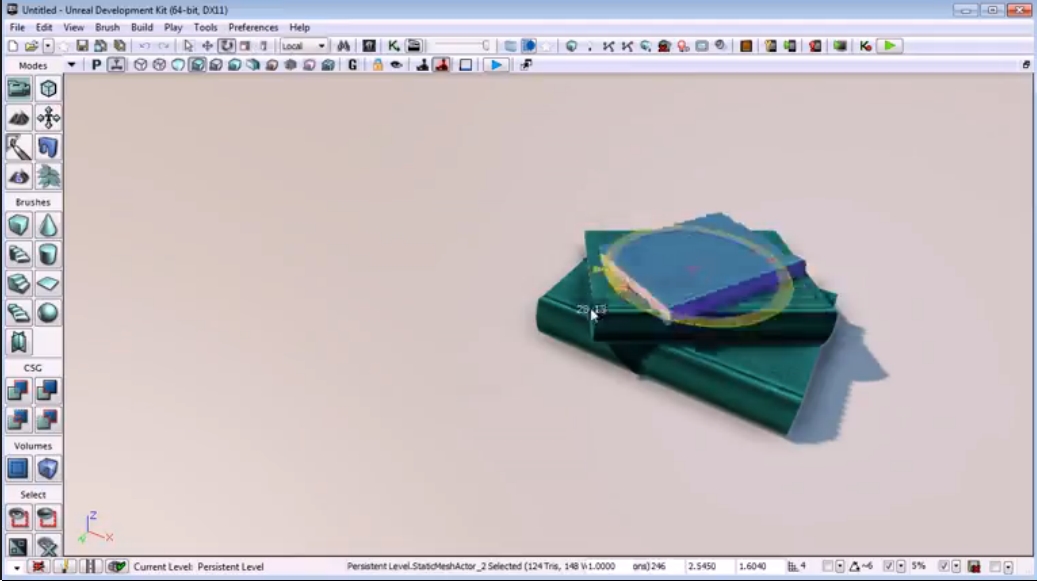The image size is (1037, 581).
Task: Toggle drag grid snapping checkbox
Action: click(827, 566)
